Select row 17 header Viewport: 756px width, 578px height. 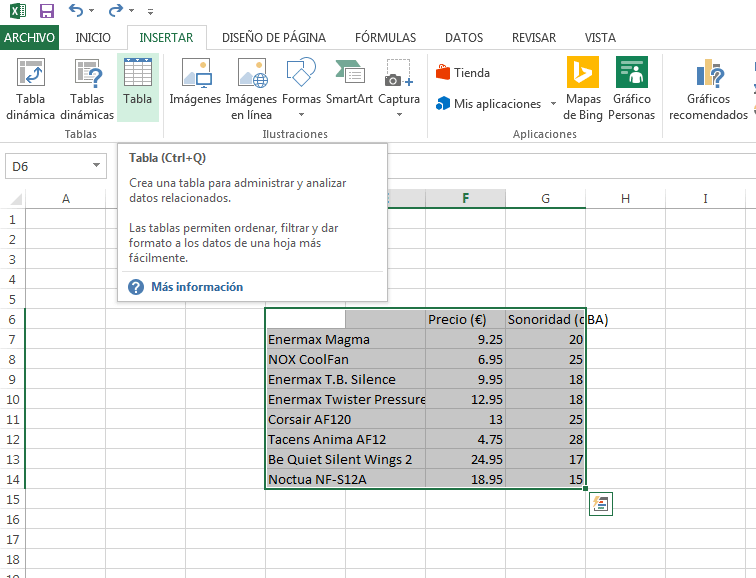click(13, 539)
